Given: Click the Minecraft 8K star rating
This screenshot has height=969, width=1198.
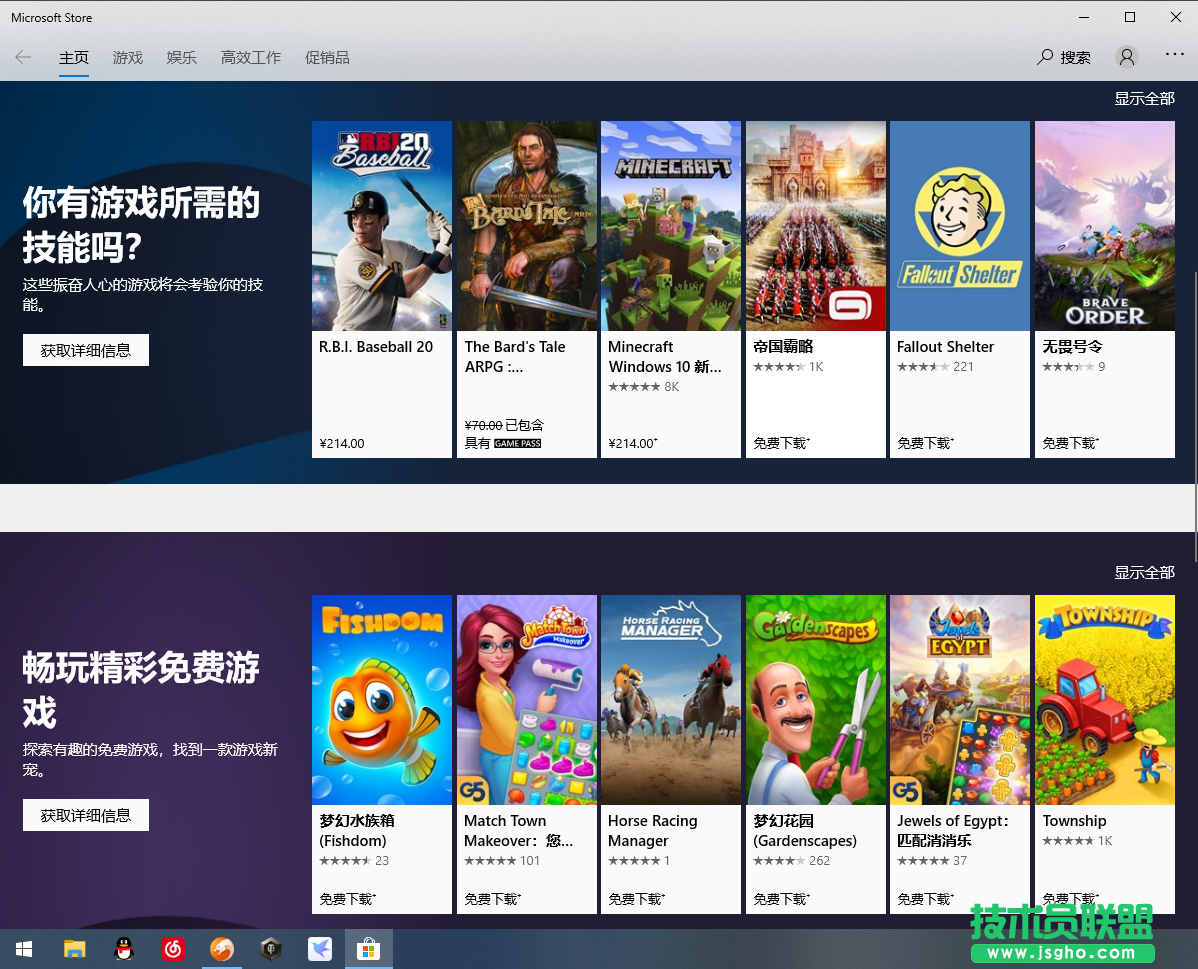Looking at the screenshot, I should click(643, 387).
